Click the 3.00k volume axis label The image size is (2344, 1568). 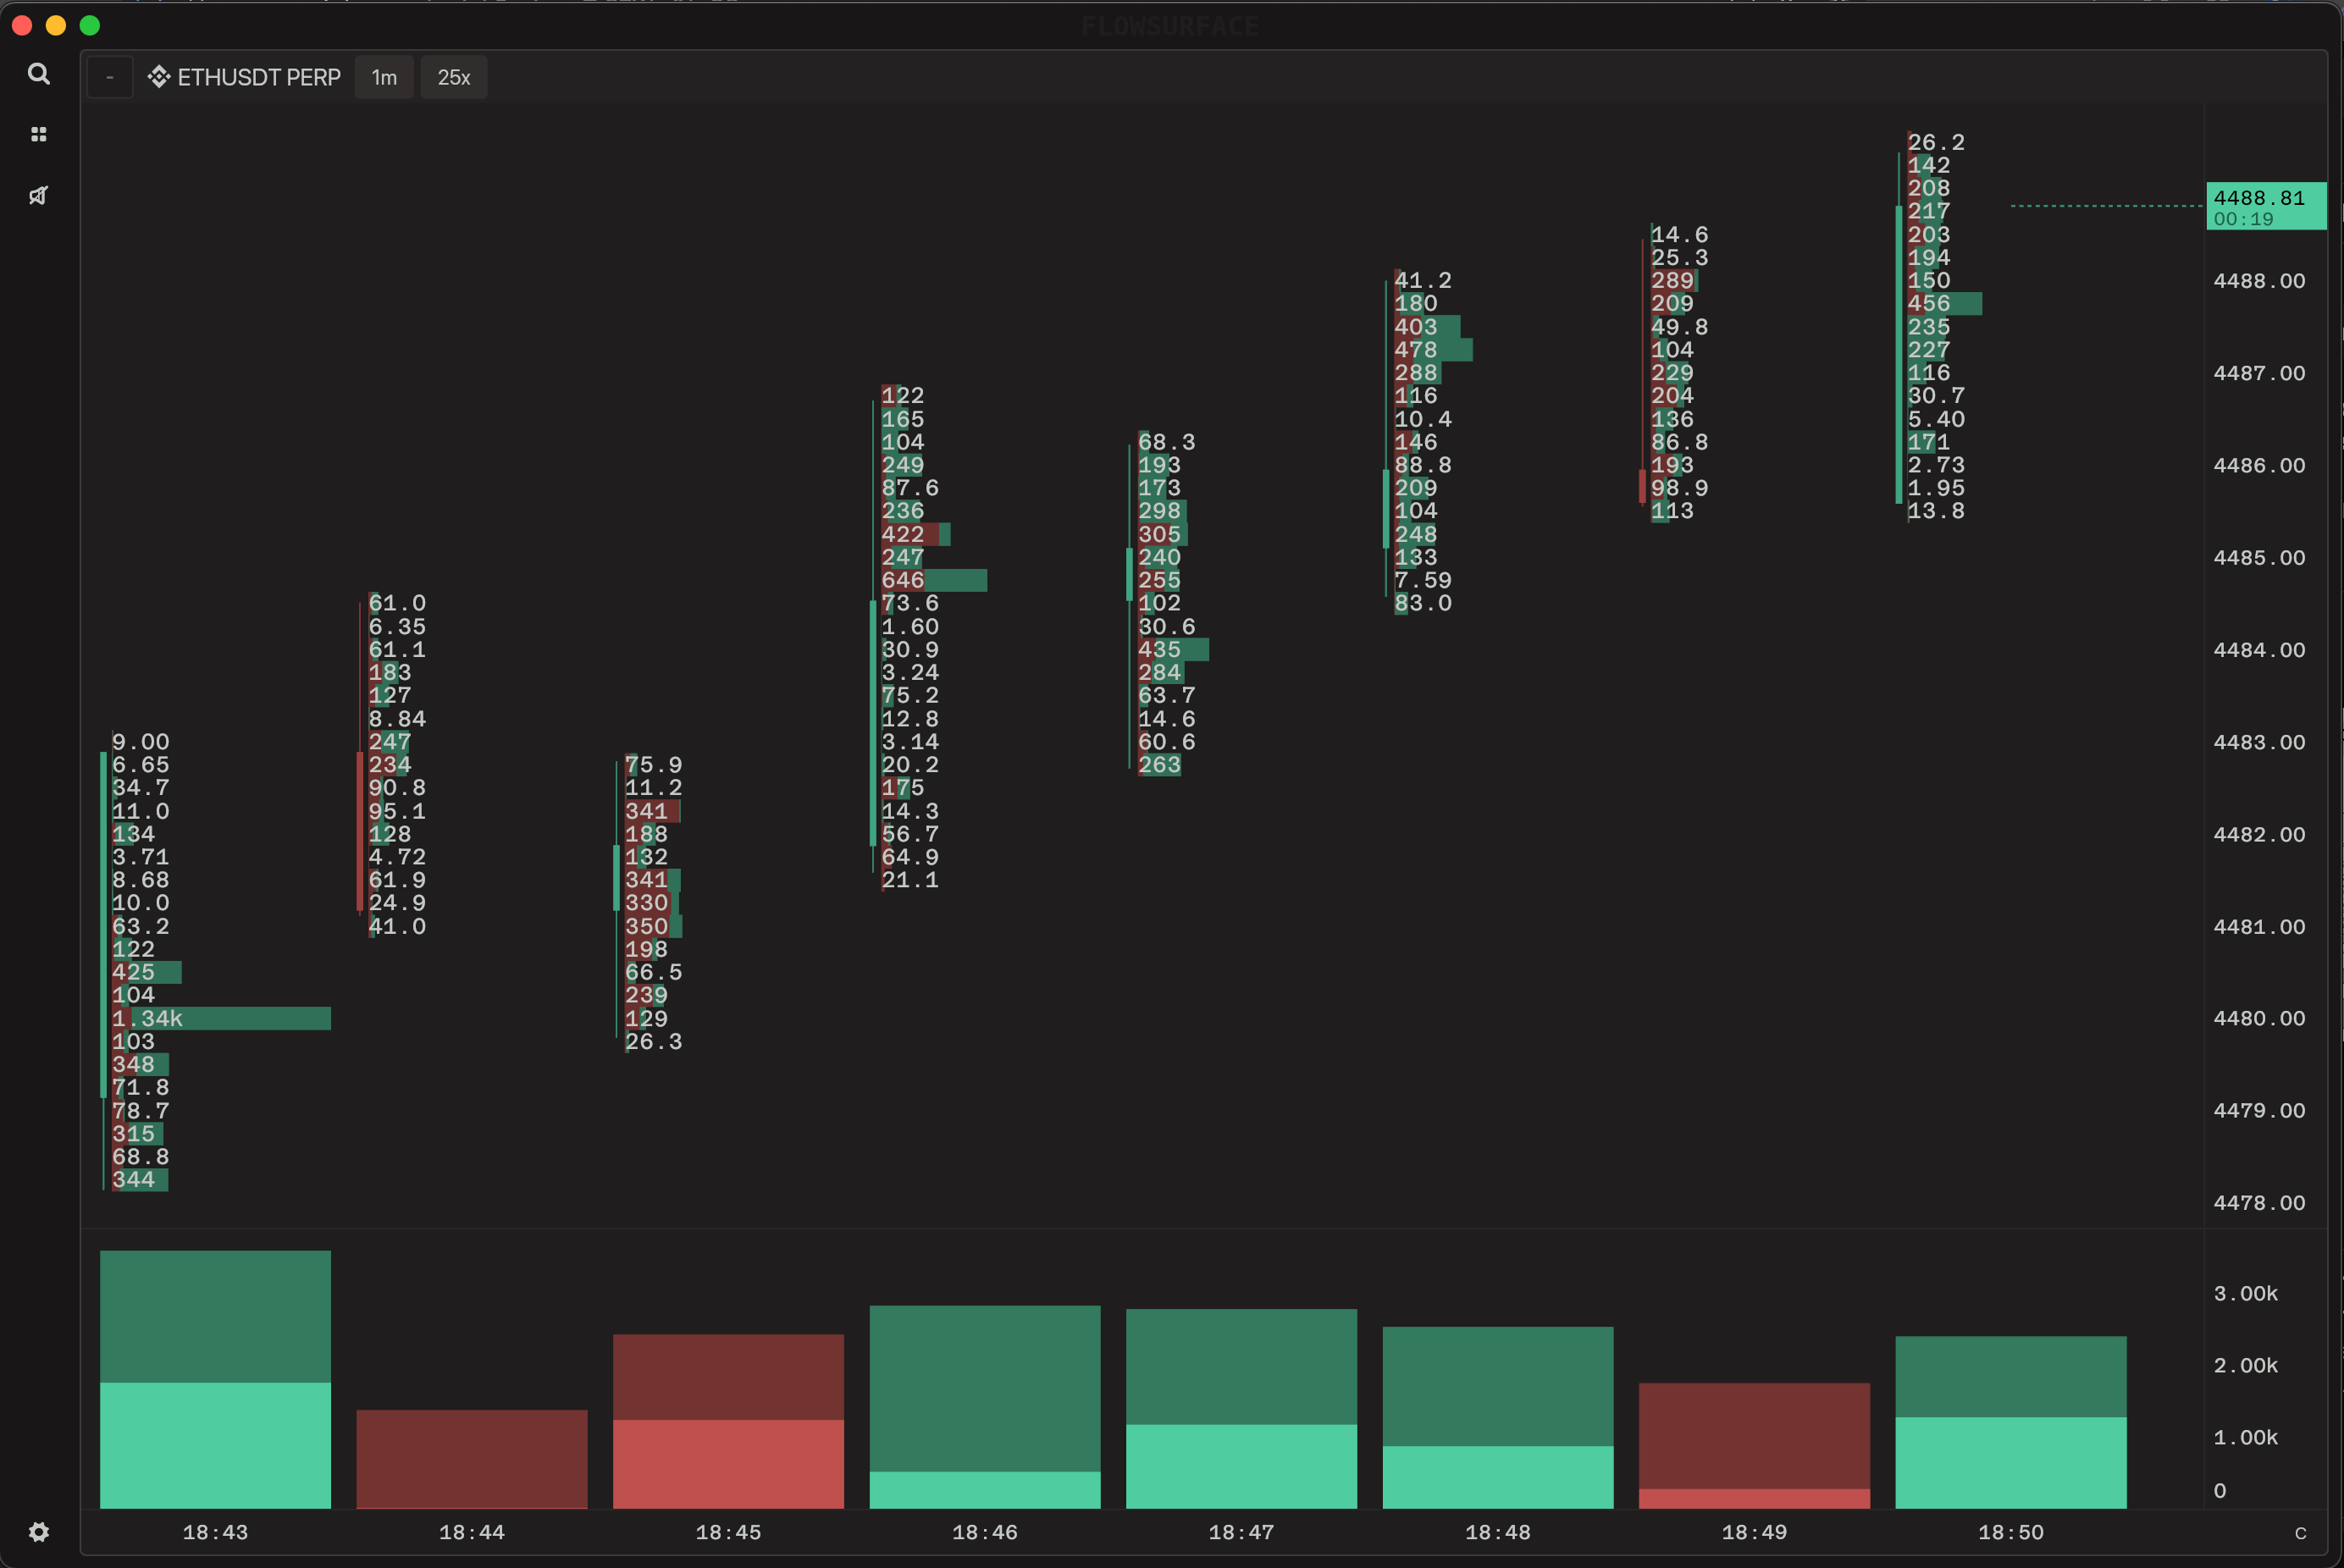[x=2245, y=1293]
